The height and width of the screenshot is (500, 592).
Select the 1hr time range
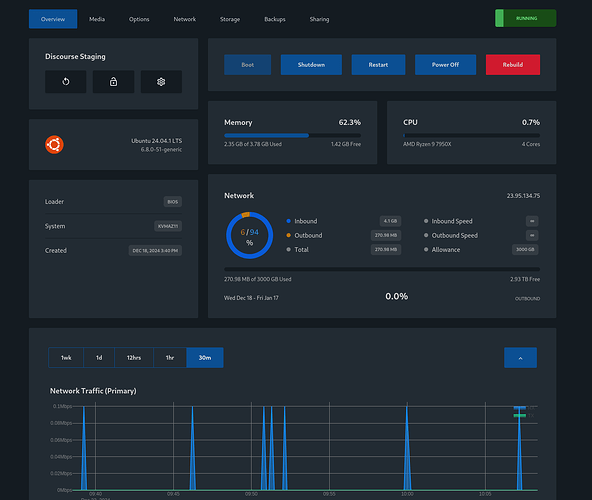pos(170,358)
